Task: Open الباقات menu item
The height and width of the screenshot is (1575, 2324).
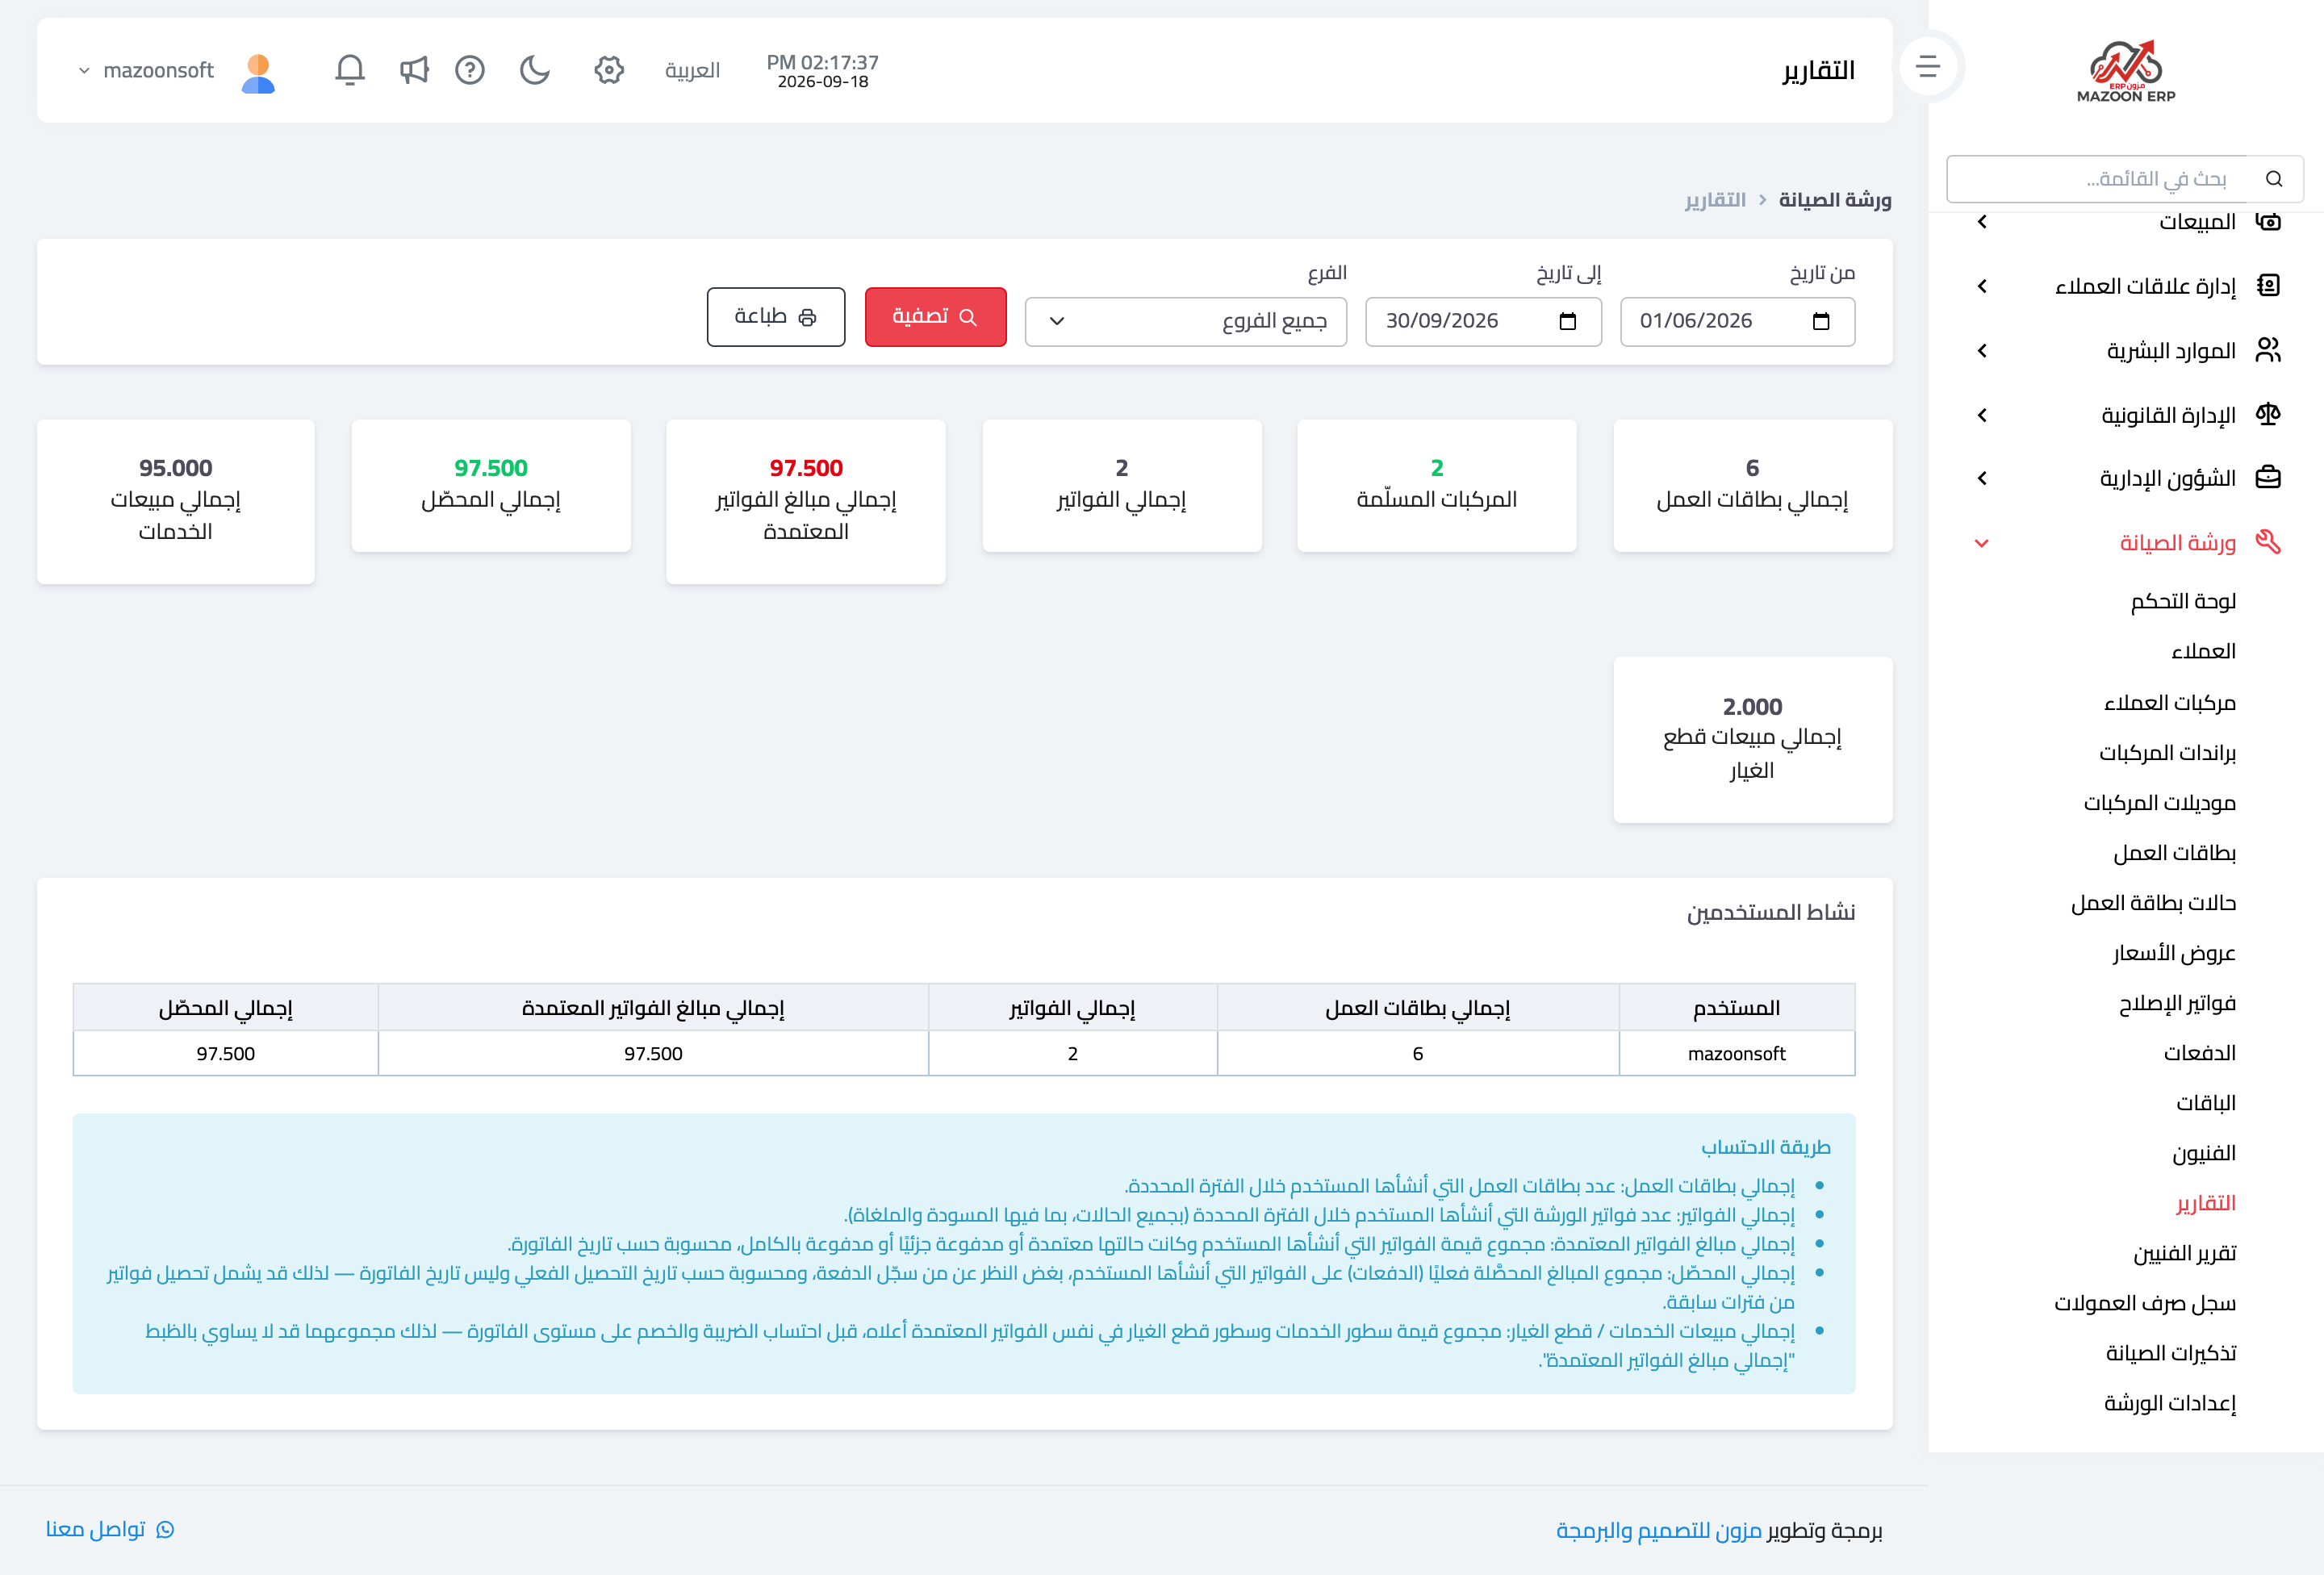Action: coord(2206,1102)
